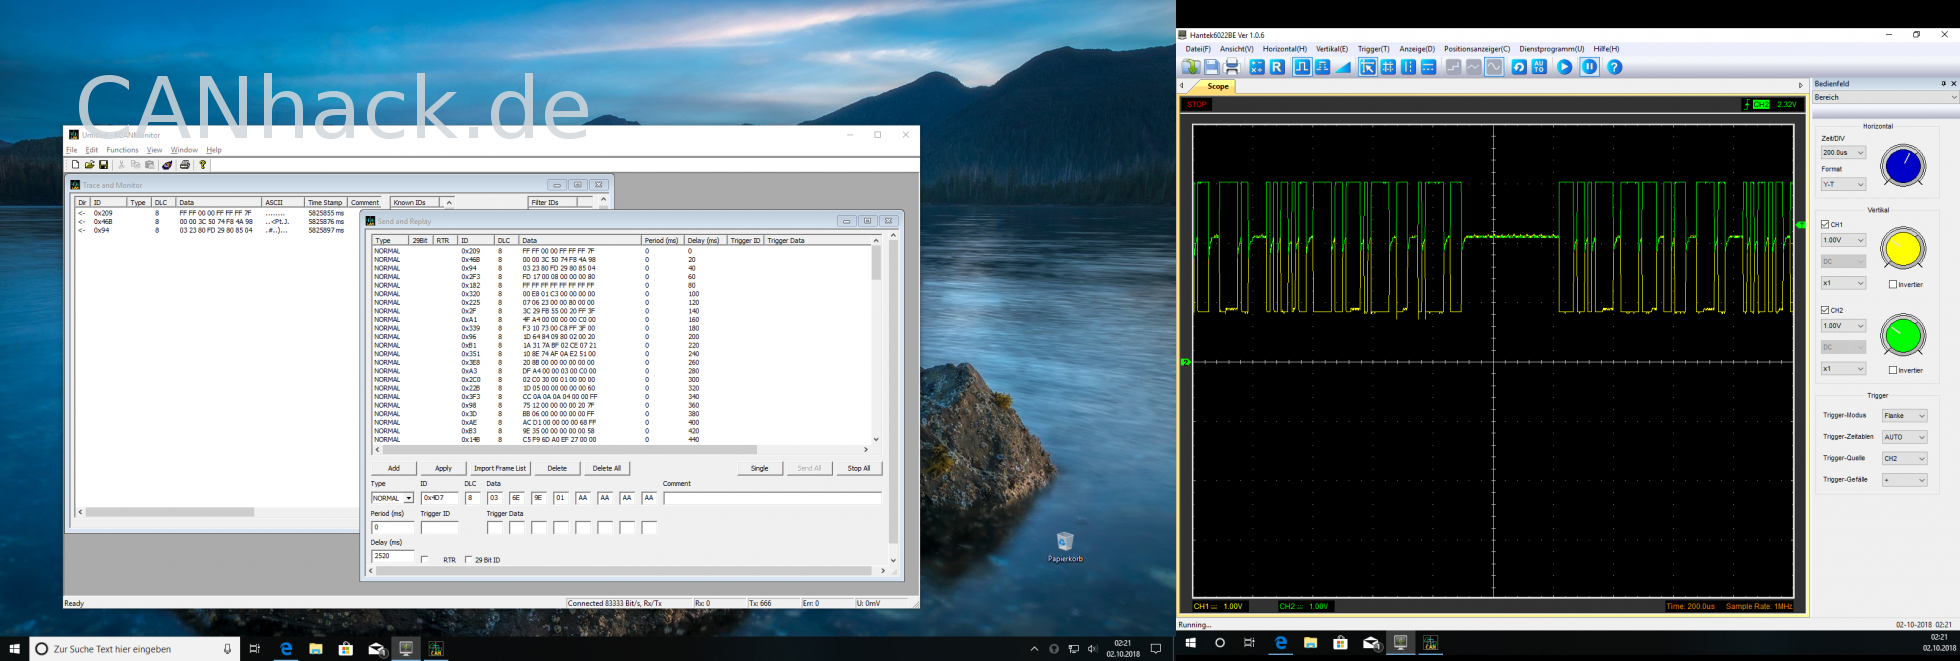Image resolution: width=1960 pixels, height=661 pixels.
Task: Click Save disk icon in CANMonitor toolbar
Action: click(x=103, y=165)
